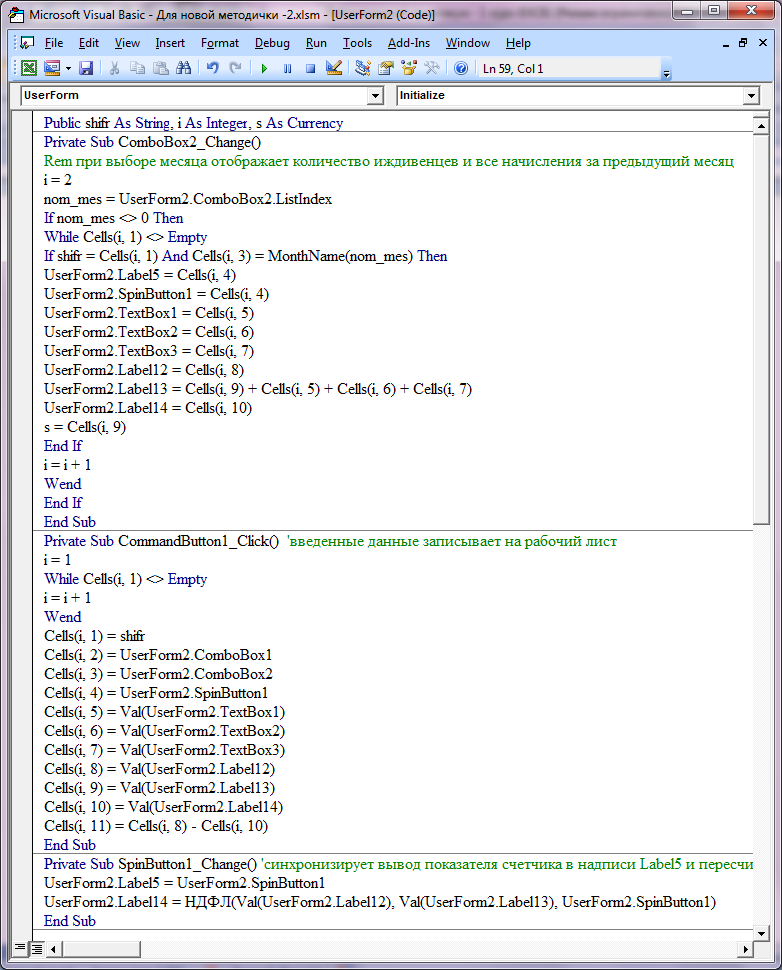Image resolution: width=782 pixels, height=970 pixels.
Task: Run the macro with the green play icon
Action: [x=264, y=68]
